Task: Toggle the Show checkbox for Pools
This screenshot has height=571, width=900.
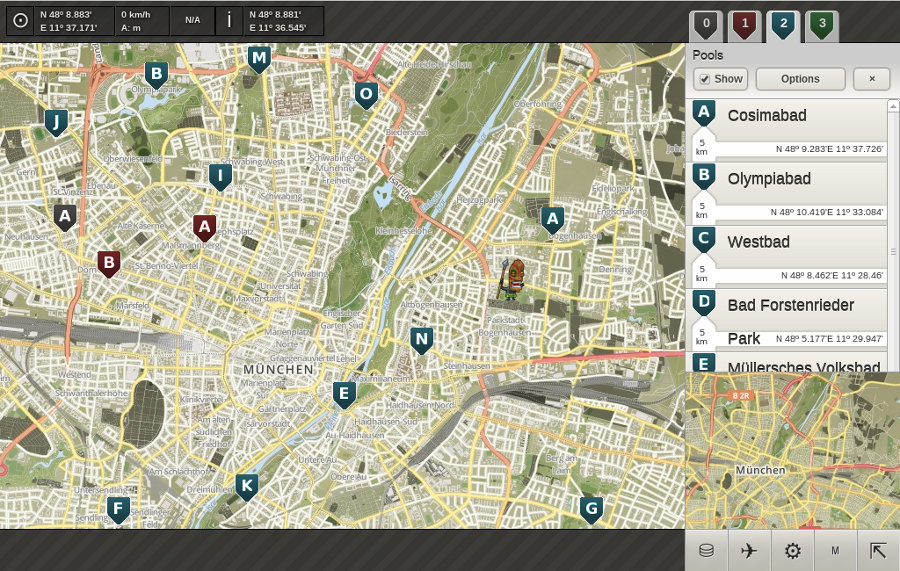Action: click(705, 79)
